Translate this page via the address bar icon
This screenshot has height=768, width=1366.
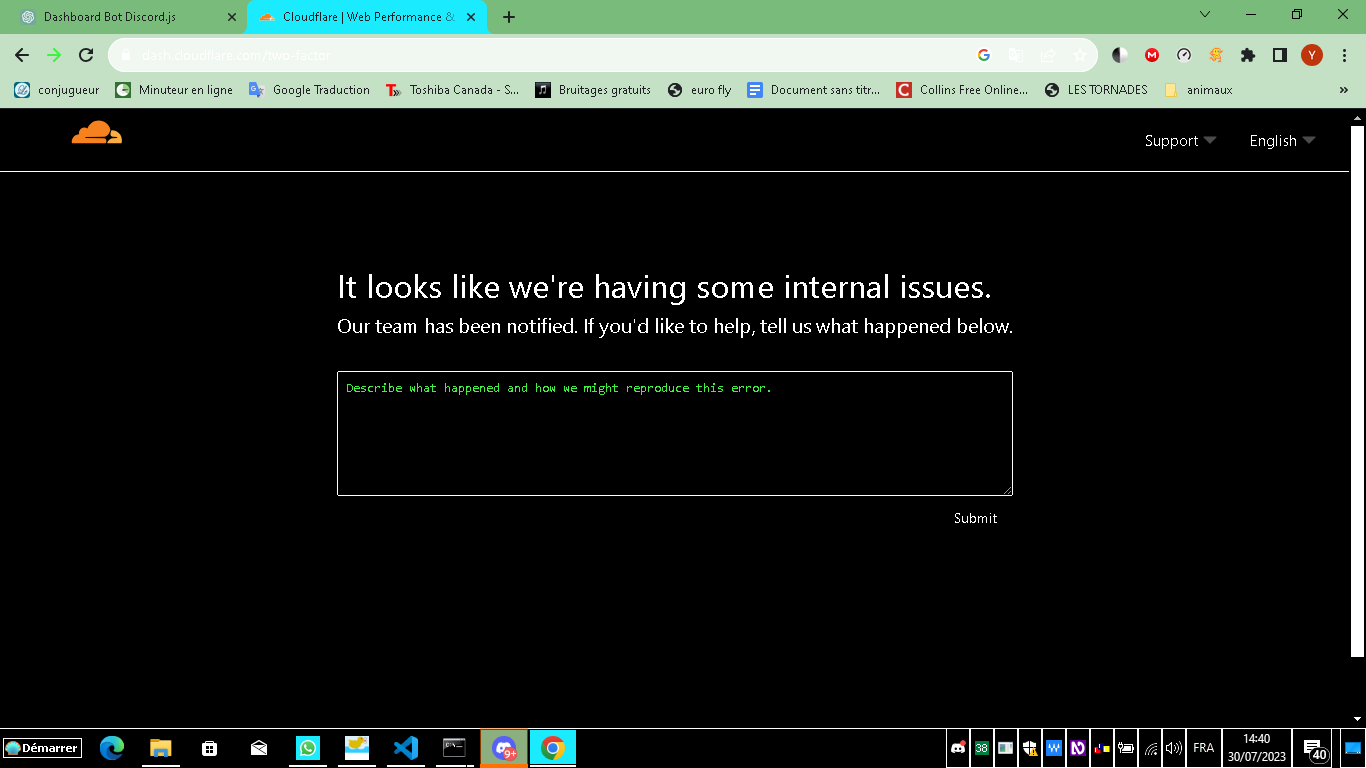coord(1015,56)
